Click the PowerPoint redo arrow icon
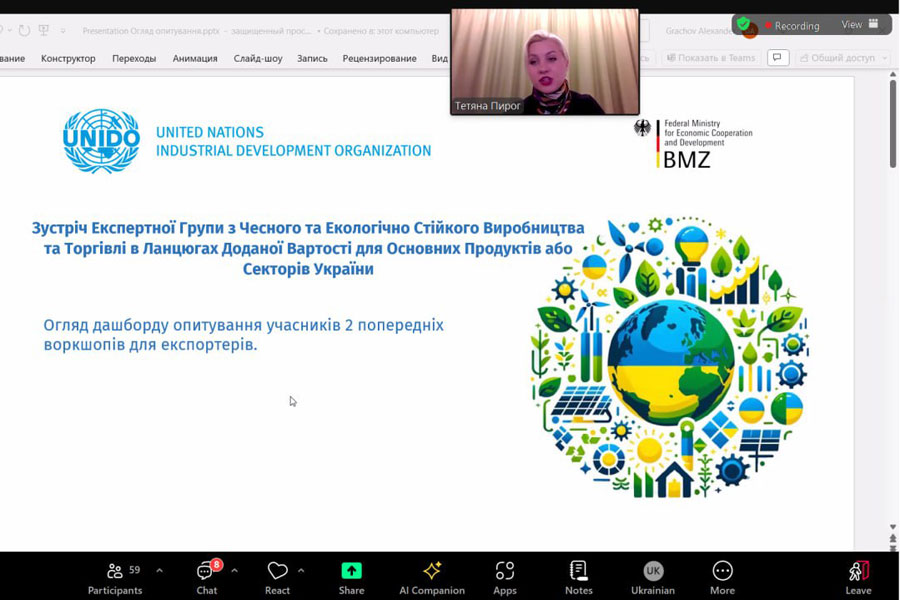Viewport: 900px width, 600px height. pyautogui.click(x=24, y=30)
